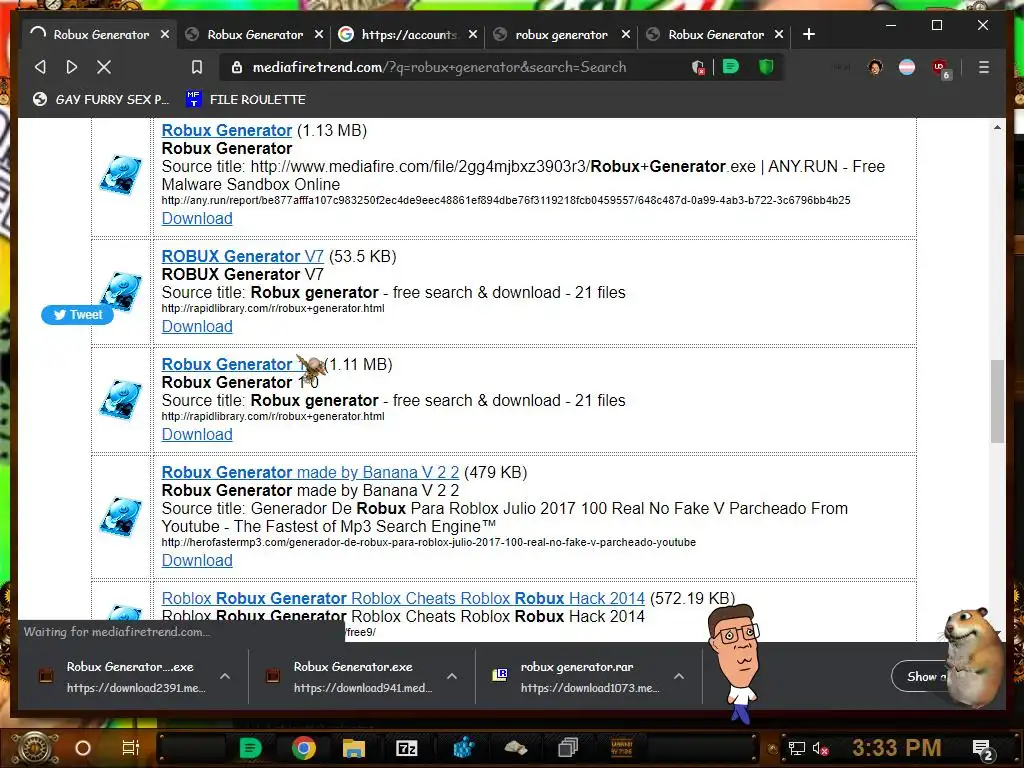1024x768 pixels.
Task: Click the Show all downloads button
Action: [922, 677]
